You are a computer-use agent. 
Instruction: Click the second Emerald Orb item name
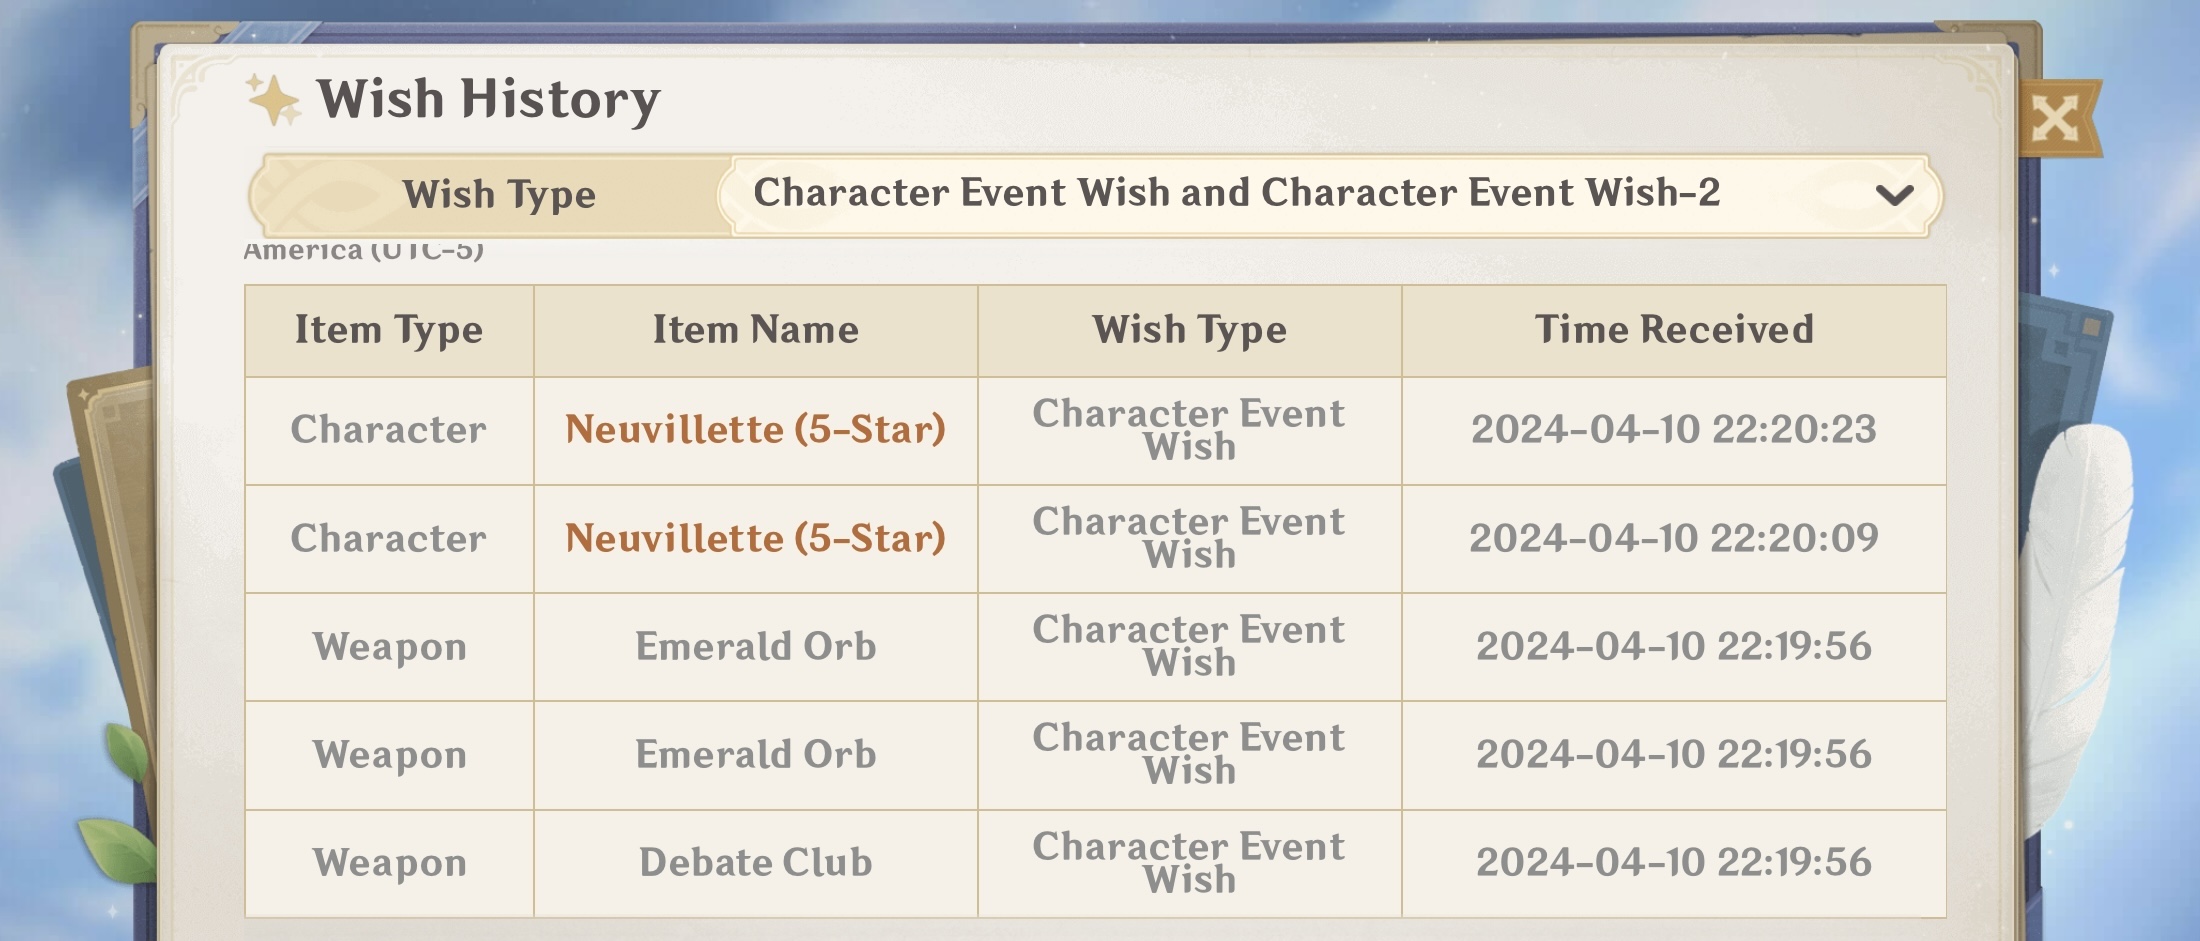755,755
